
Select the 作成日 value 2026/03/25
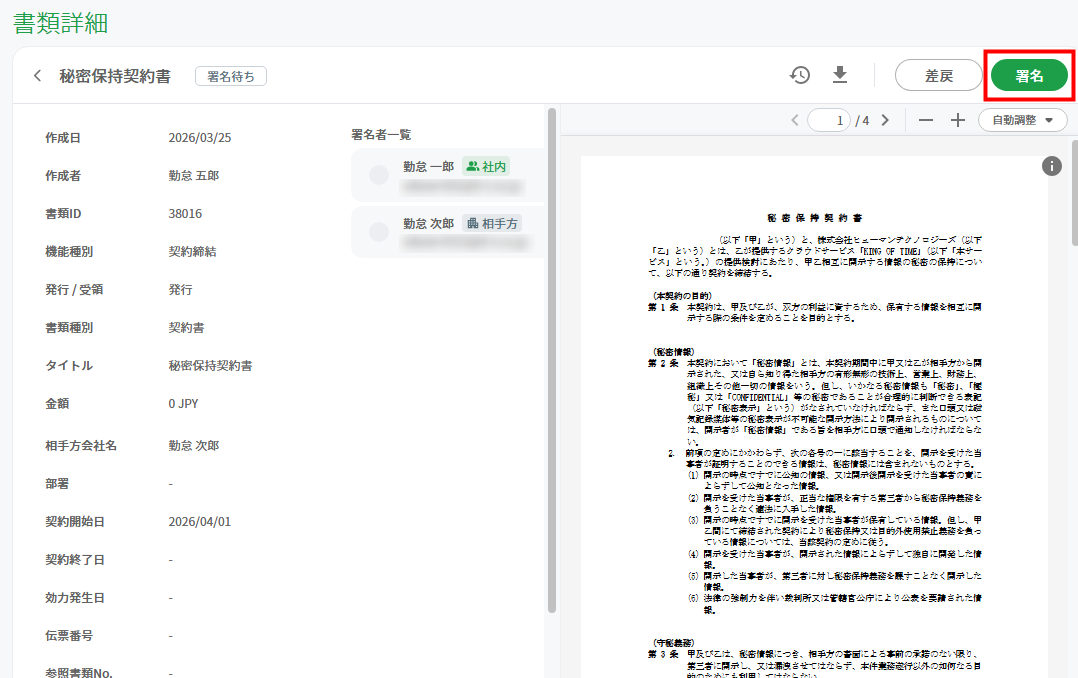point(199,138)
